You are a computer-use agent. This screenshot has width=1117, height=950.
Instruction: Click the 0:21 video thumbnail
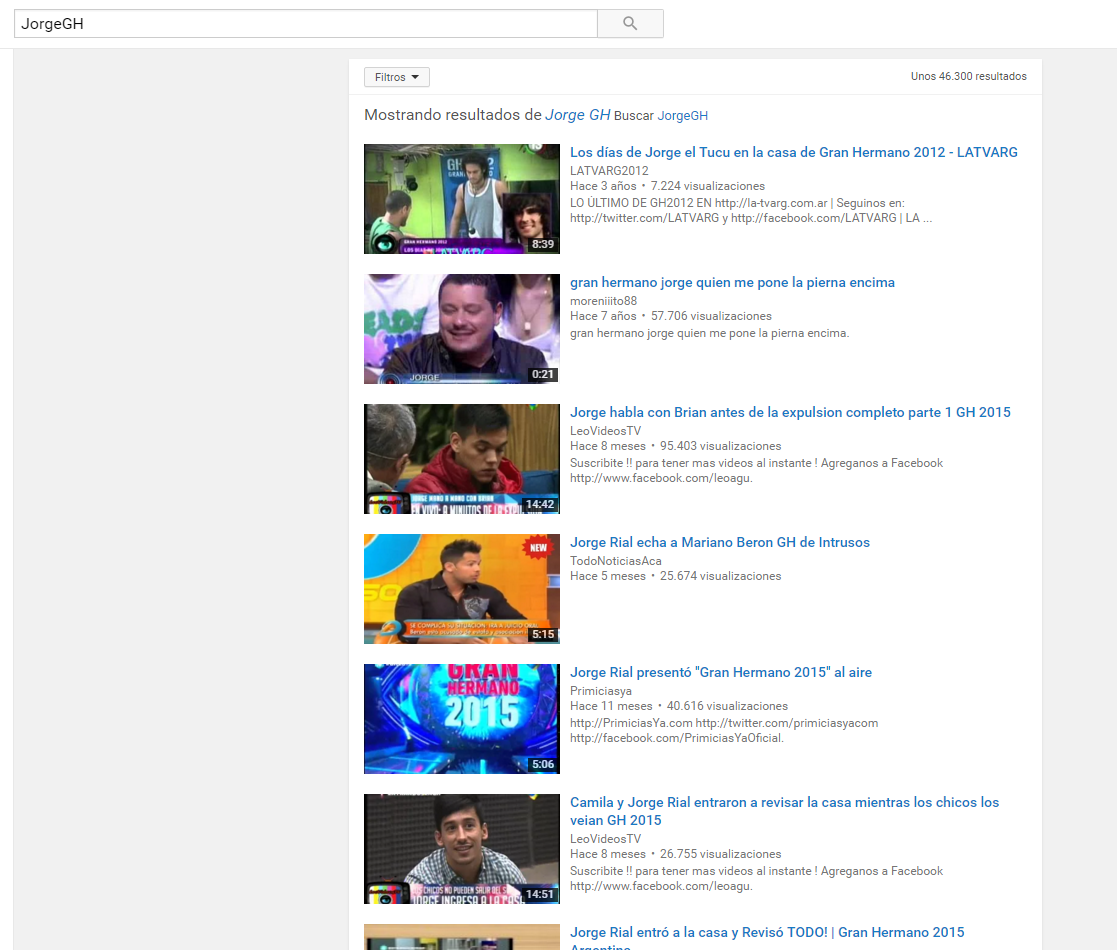click(461, 329)
